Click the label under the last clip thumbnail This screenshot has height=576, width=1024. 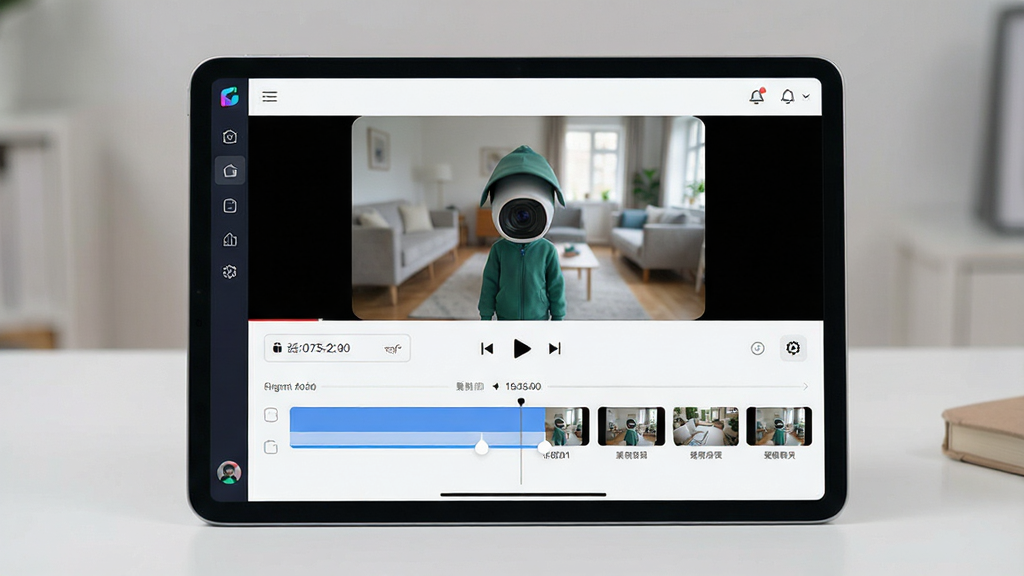coord(780,455)
